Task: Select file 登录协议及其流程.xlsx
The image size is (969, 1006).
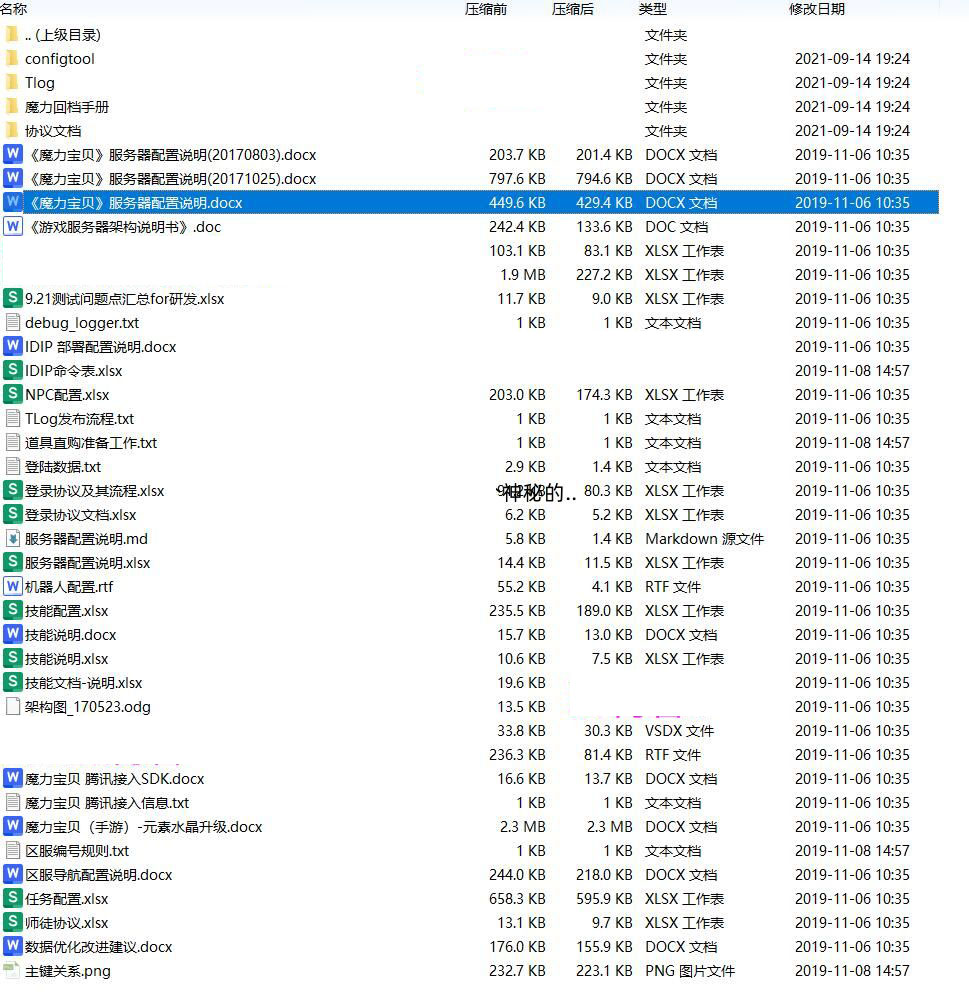Action: pos(94,491)
